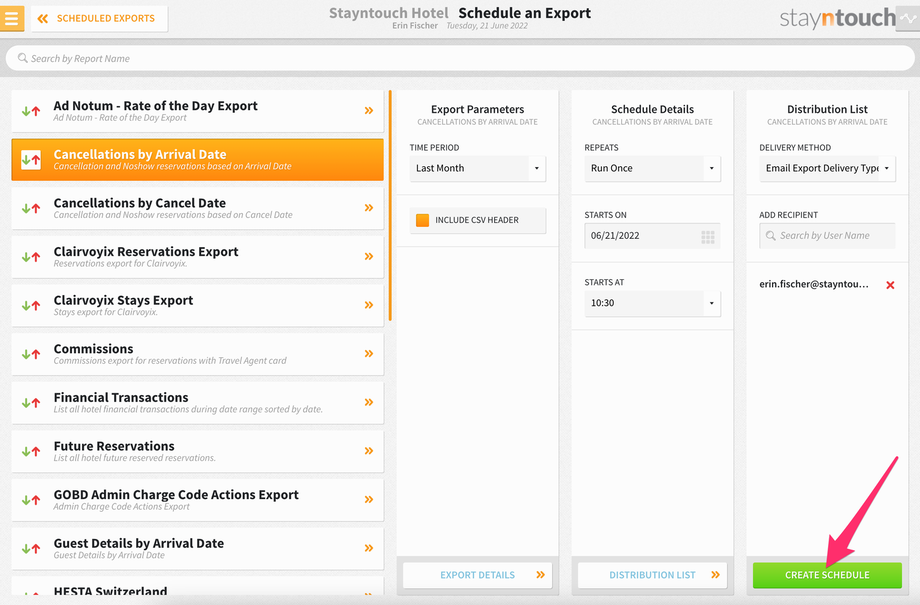Select Cancellations by Arrival Date report
The image size is (920, 605).
(197, 160)
